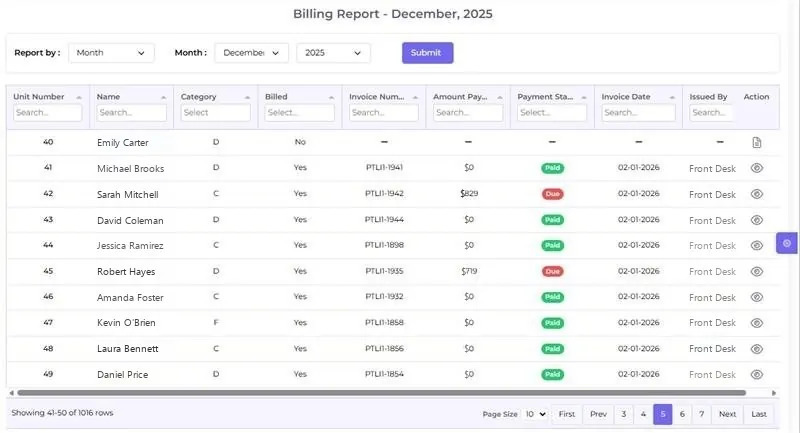Click Amount Payable search field
Image resolution: width=800 pixels, height=433 pixels.
pos(468,113)
